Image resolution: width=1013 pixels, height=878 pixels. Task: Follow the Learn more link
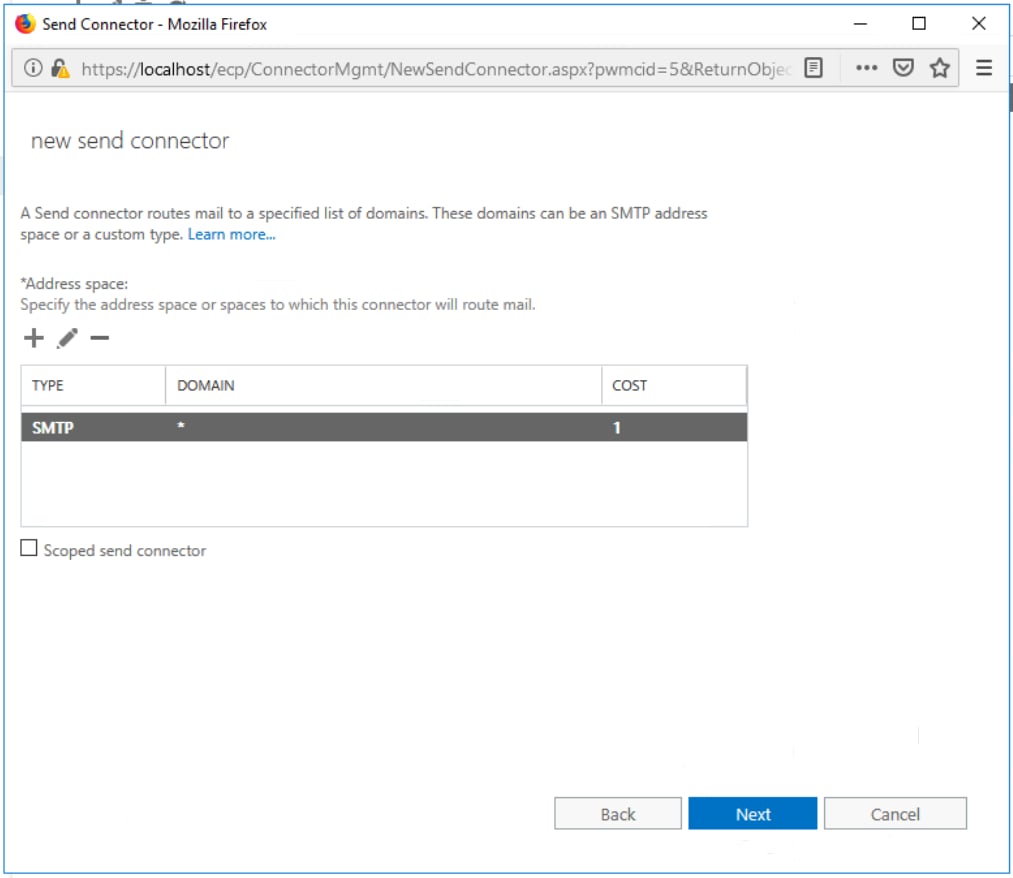[x=231, y=235]
